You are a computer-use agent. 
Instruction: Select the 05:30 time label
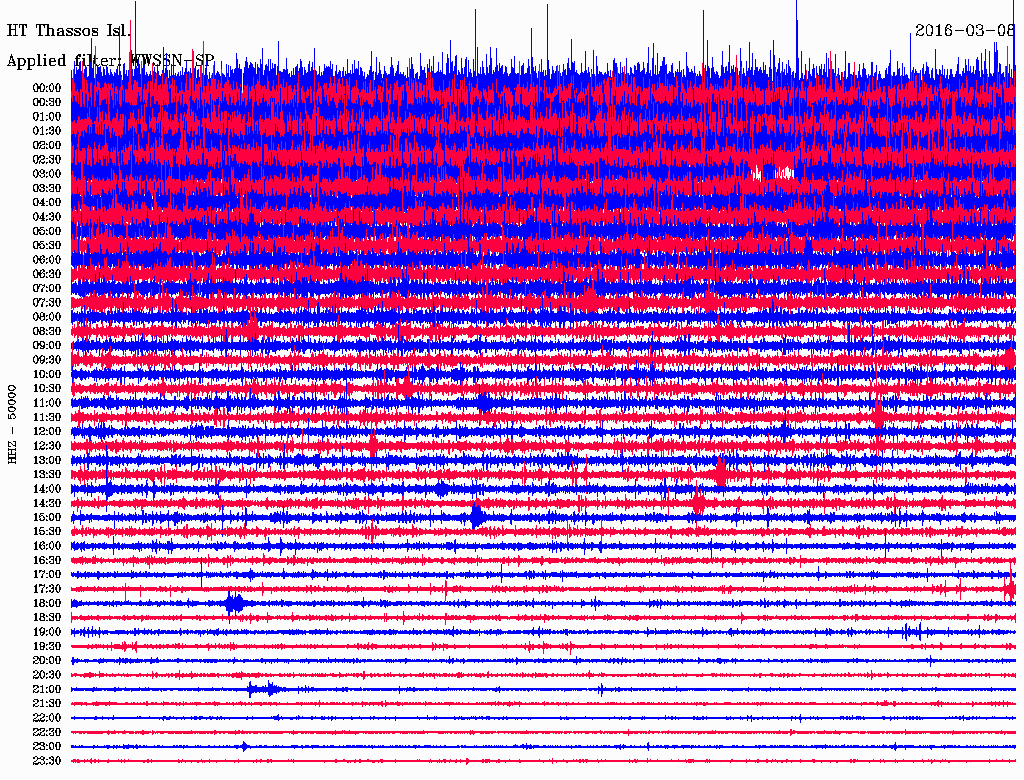click(x=47, y=245)
